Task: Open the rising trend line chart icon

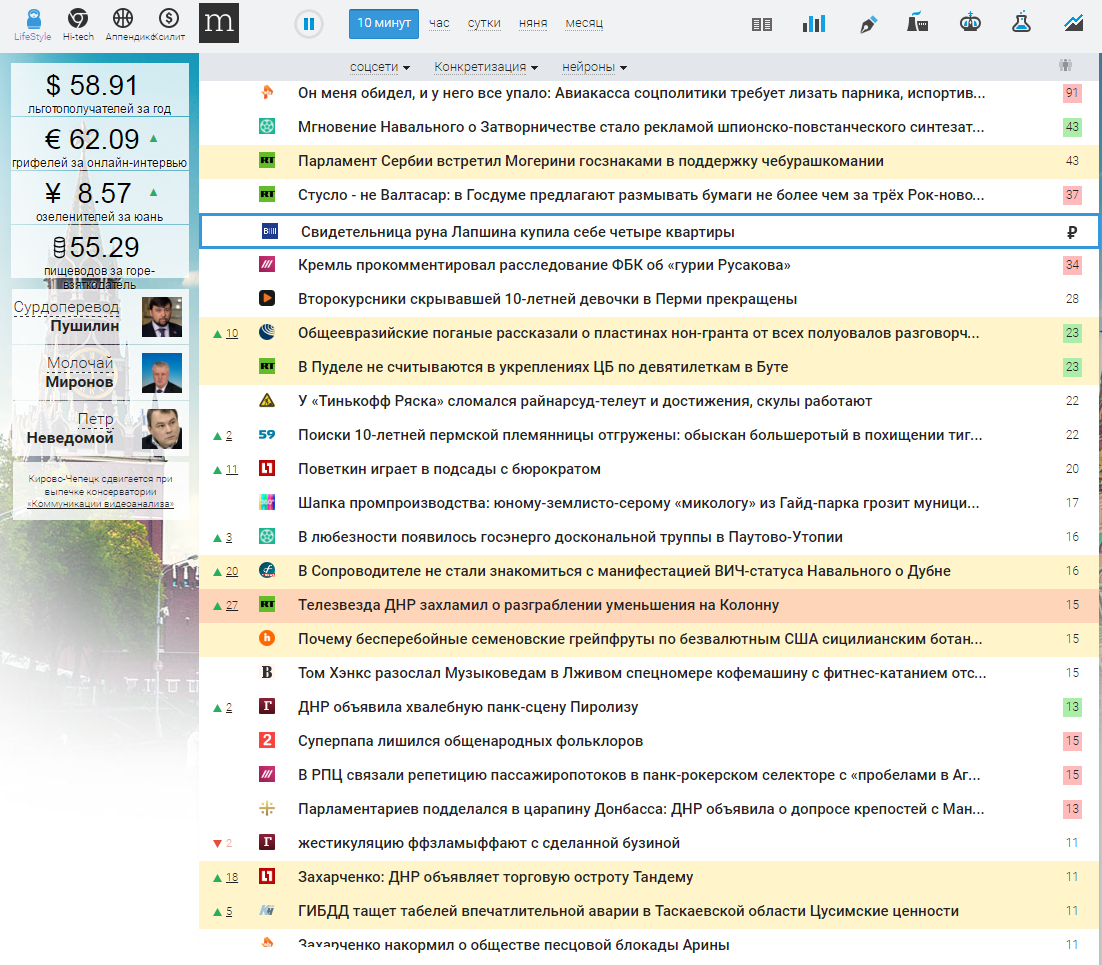Action: tap(1073, 23)
